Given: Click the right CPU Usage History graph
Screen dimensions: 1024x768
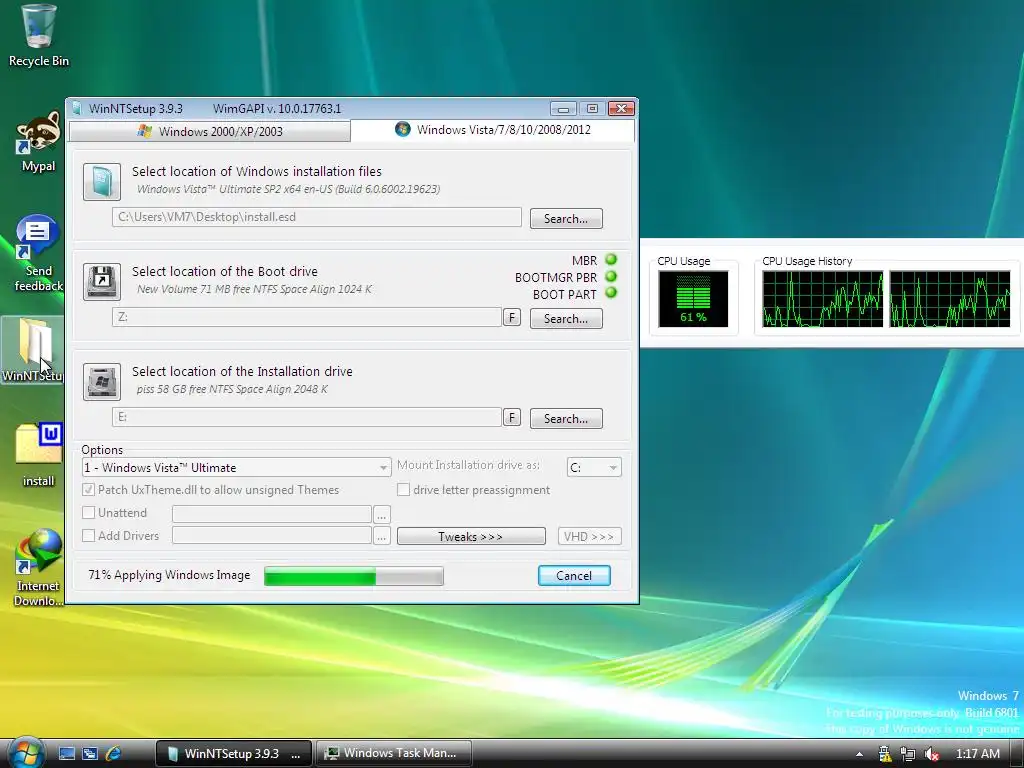Looking at the screenshot, I should coord(950,299).
